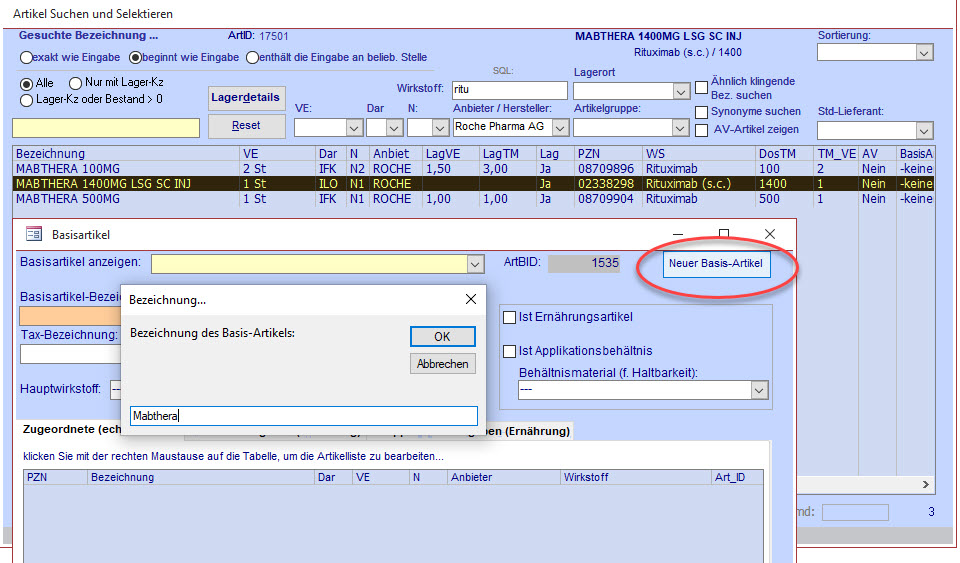Open the Sortierung dropdown
The height and width of the screenshot is (563, 960).
tap(924, 53)
